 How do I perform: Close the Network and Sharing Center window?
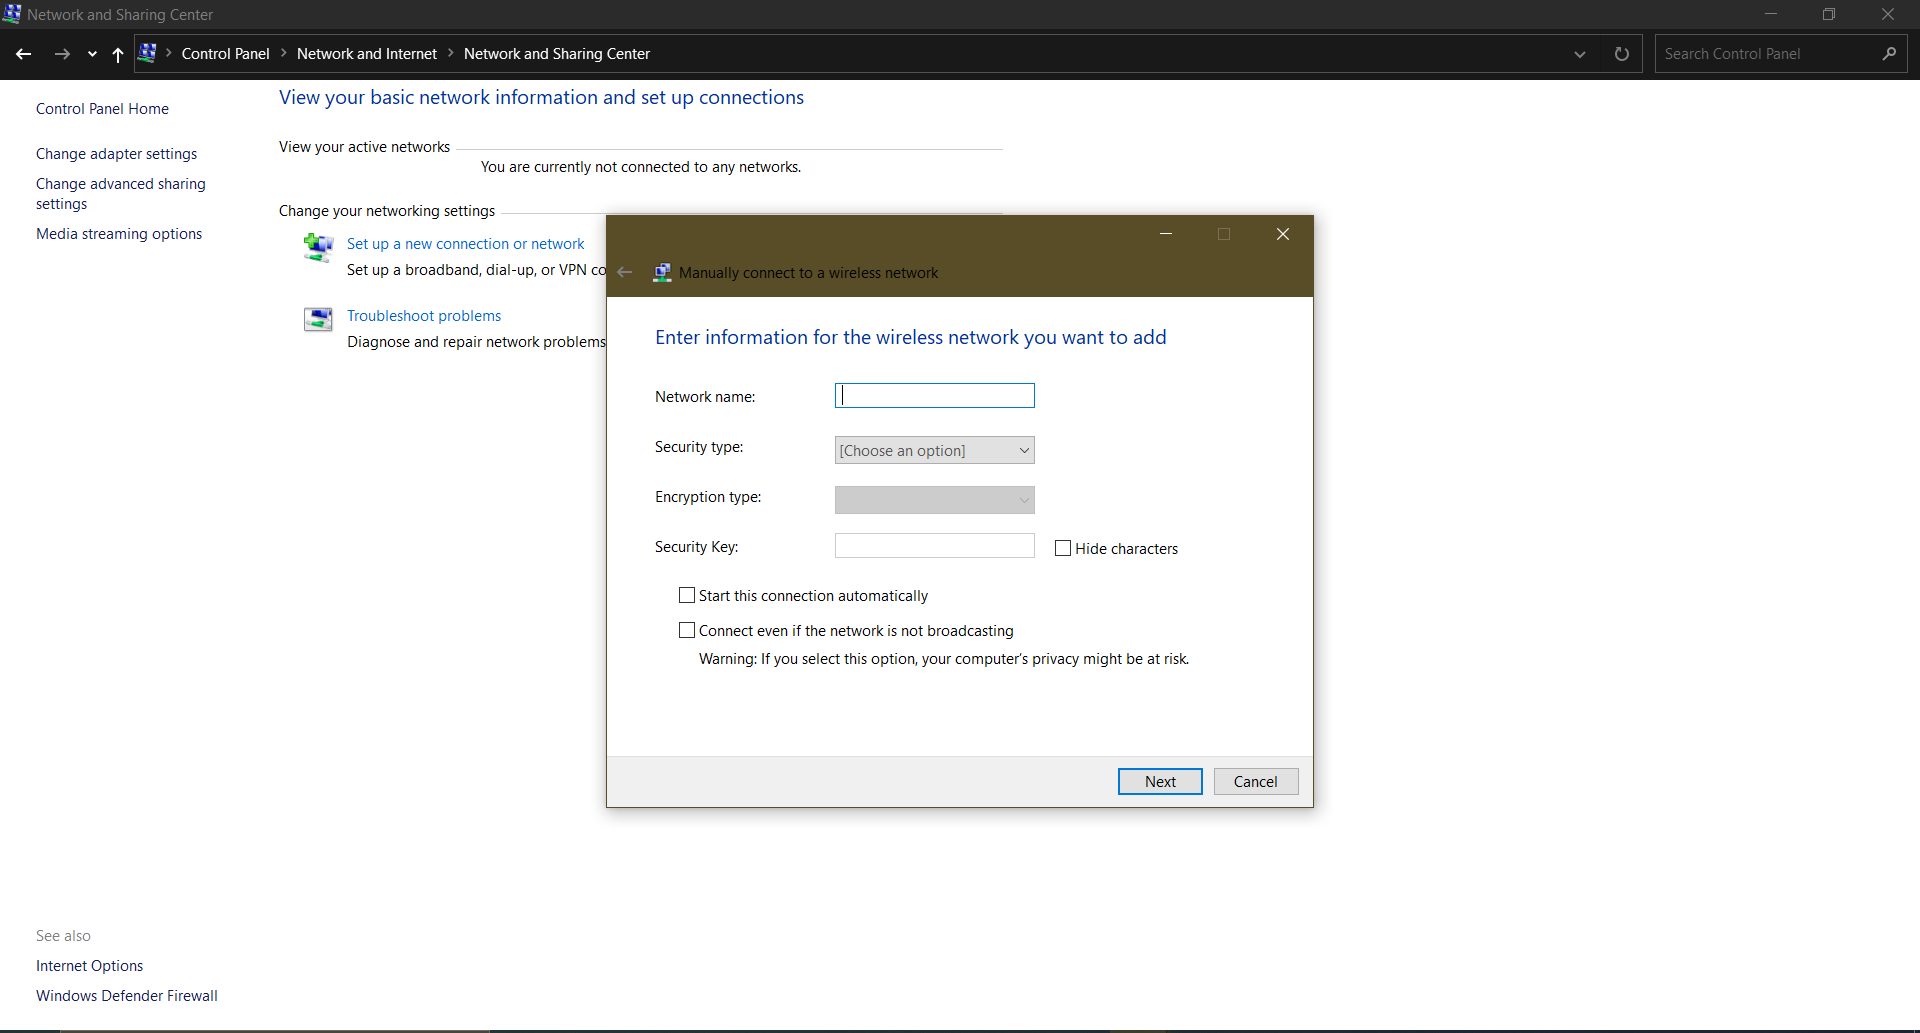point(1888,14)
